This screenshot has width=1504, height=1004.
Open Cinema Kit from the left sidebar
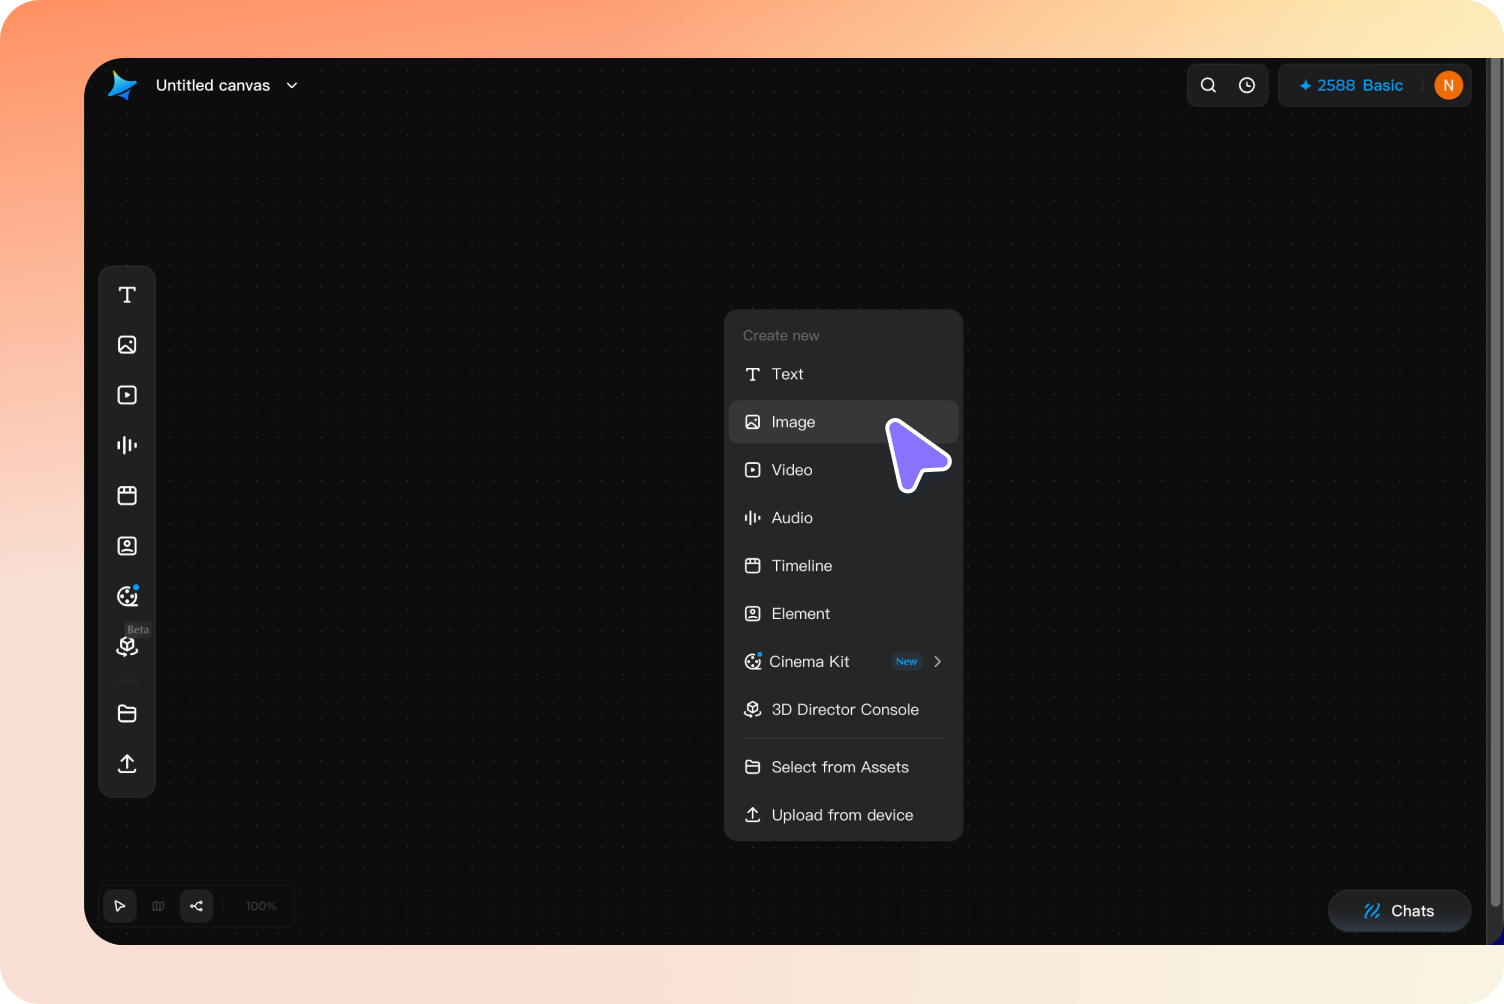[127, 596]
